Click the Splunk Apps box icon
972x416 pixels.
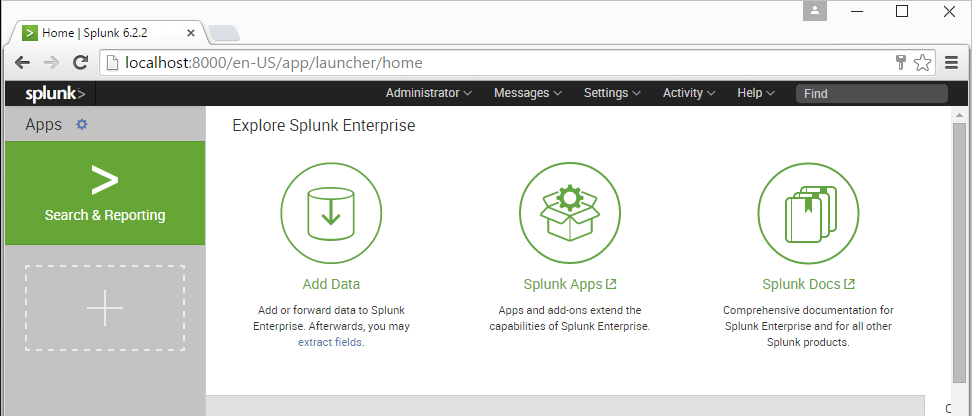[569, 213]
